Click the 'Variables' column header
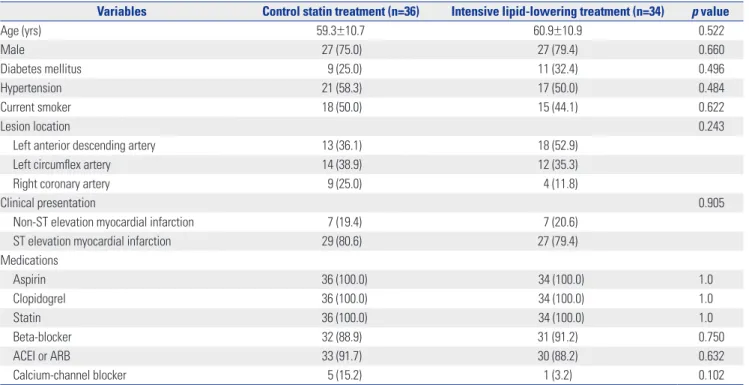The image size is (749, 385). tap(121, 11)
